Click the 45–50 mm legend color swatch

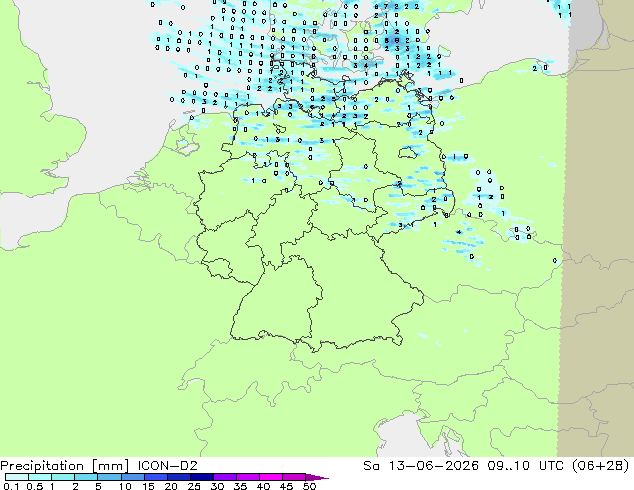pos(294,477)
